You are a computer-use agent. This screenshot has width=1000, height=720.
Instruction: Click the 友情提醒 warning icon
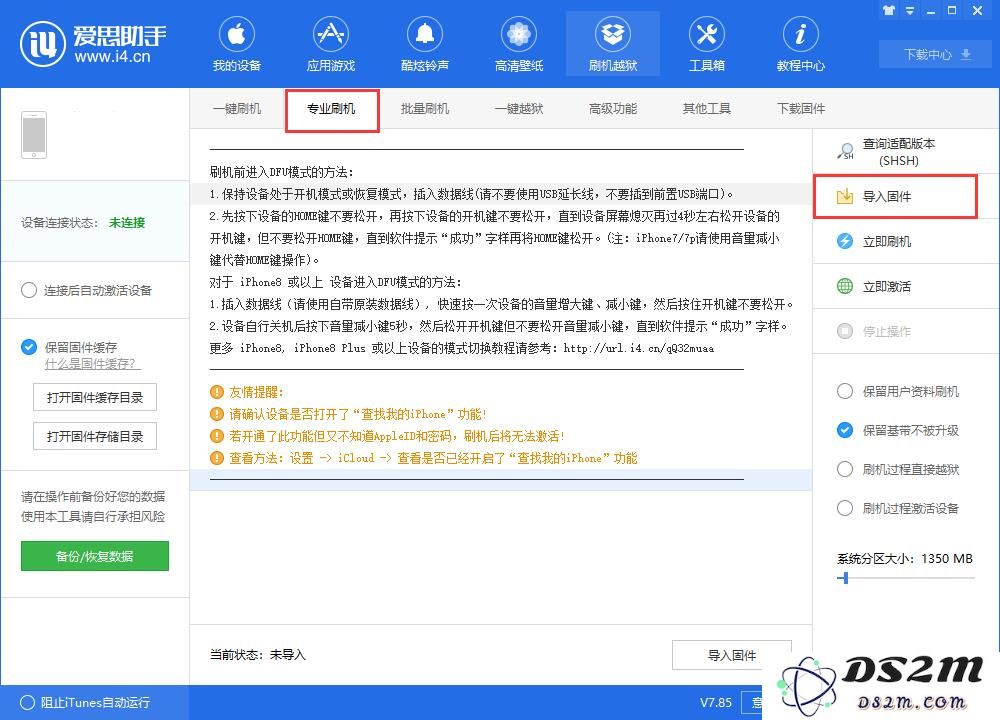(x=217, y=392)
